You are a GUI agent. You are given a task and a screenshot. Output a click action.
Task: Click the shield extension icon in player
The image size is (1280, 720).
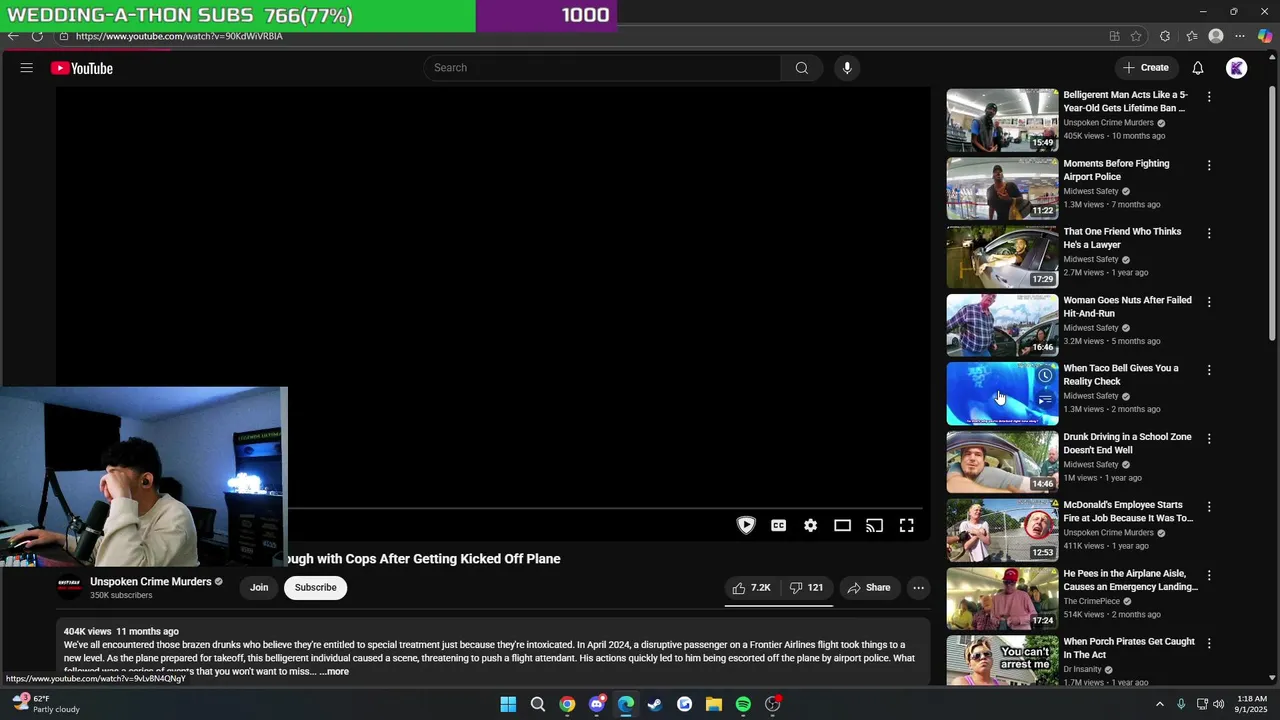tap(746, 525)
